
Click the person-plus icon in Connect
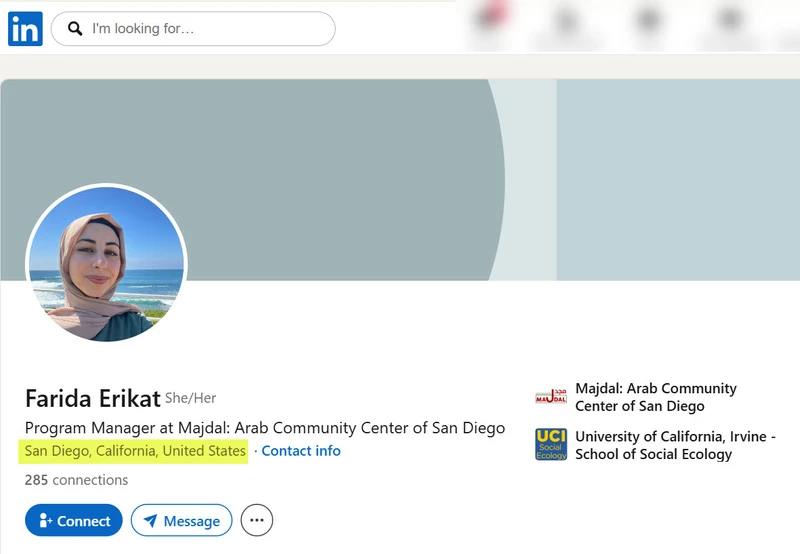pyautogui.click(x=45, y=520)
